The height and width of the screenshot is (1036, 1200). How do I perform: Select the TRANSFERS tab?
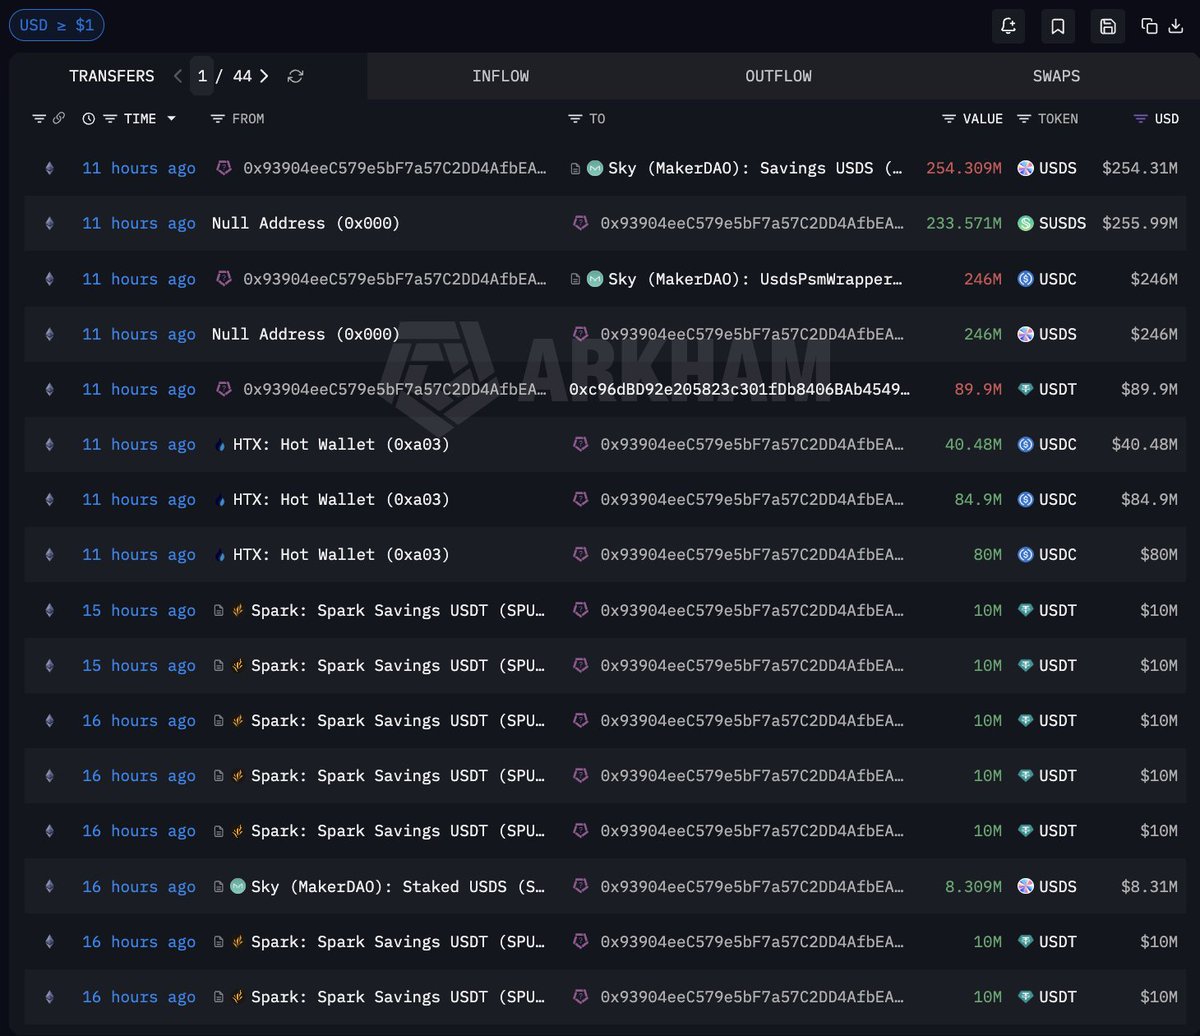(x=112, y=76)
